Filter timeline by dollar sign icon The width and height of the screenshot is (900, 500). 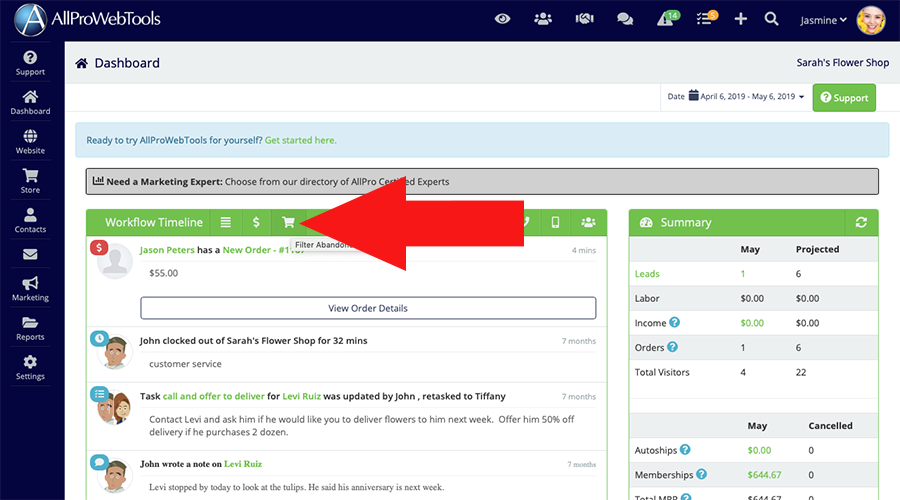coord(257,222)
